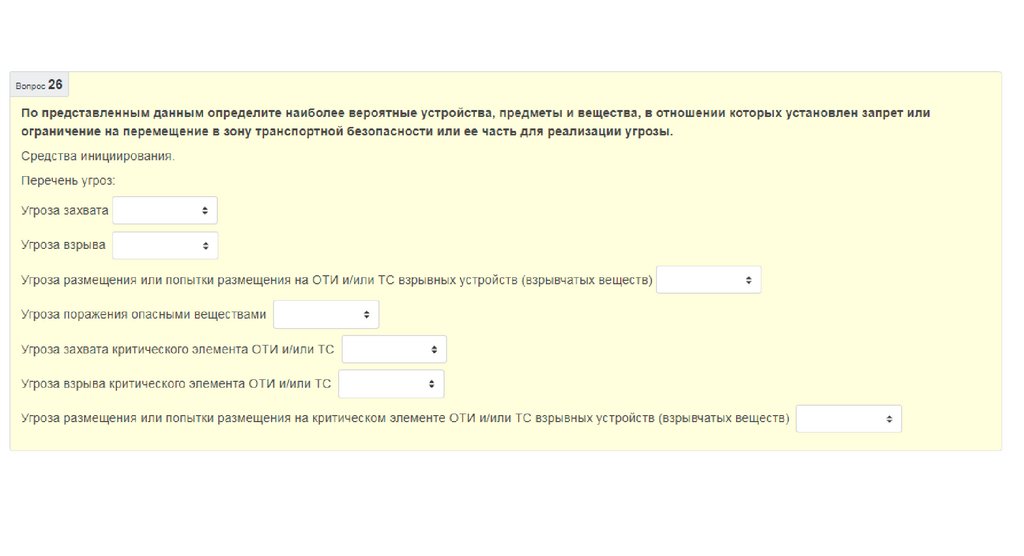The width and height of the screenshot is (1024, 556).
Task: Click label about размещения на ОТИ взрывных устройств
Action: pyautogui.click(x=337, y=280)
